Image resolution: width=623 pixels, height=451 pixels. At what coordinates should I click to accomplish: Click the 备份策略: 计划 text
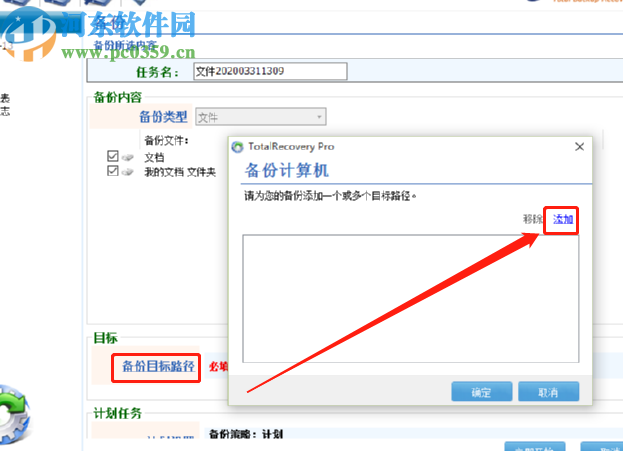[x=246, y=434]
